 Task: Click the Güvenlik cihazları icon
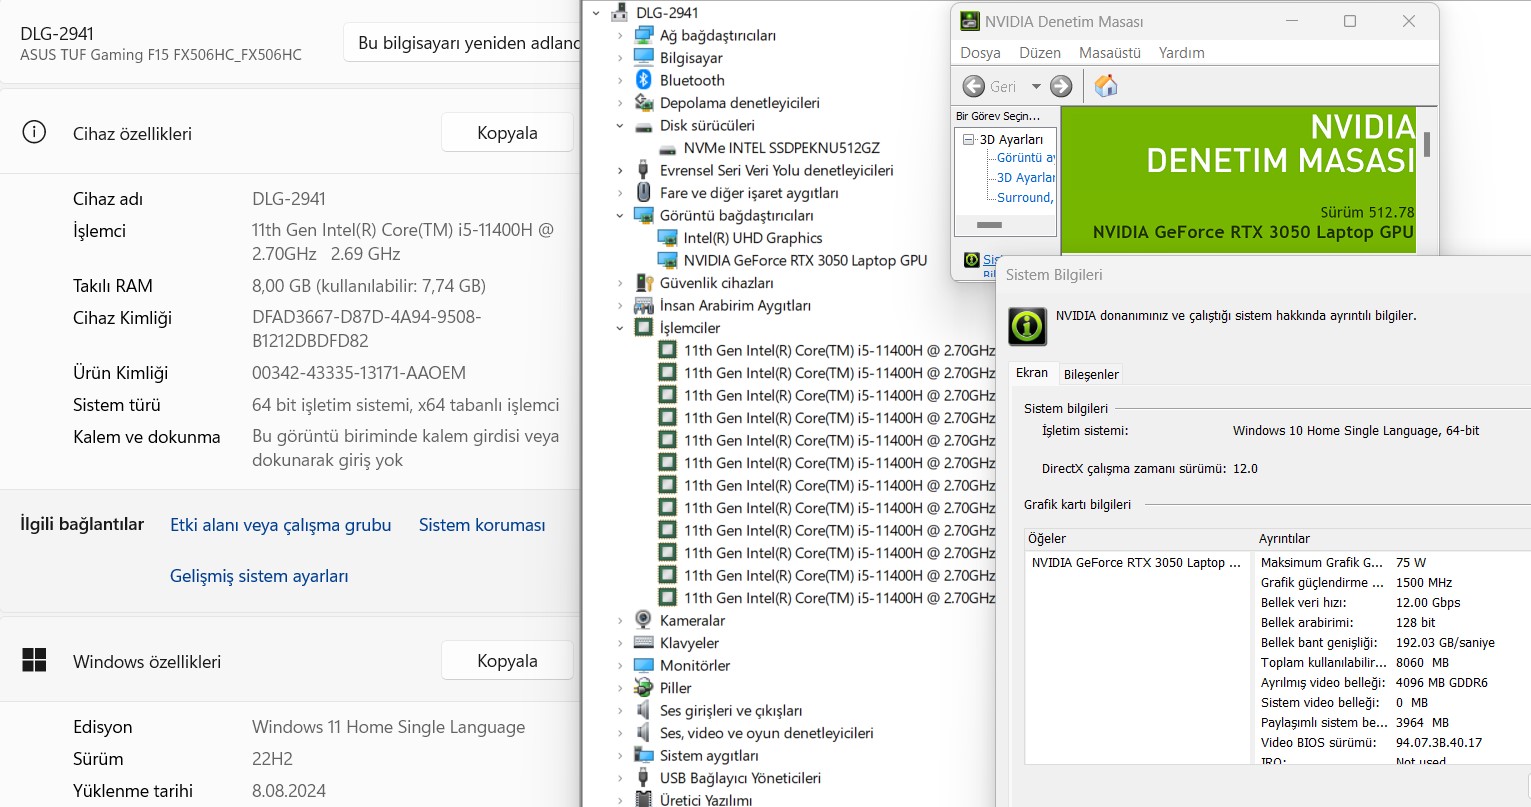[644, 283]
